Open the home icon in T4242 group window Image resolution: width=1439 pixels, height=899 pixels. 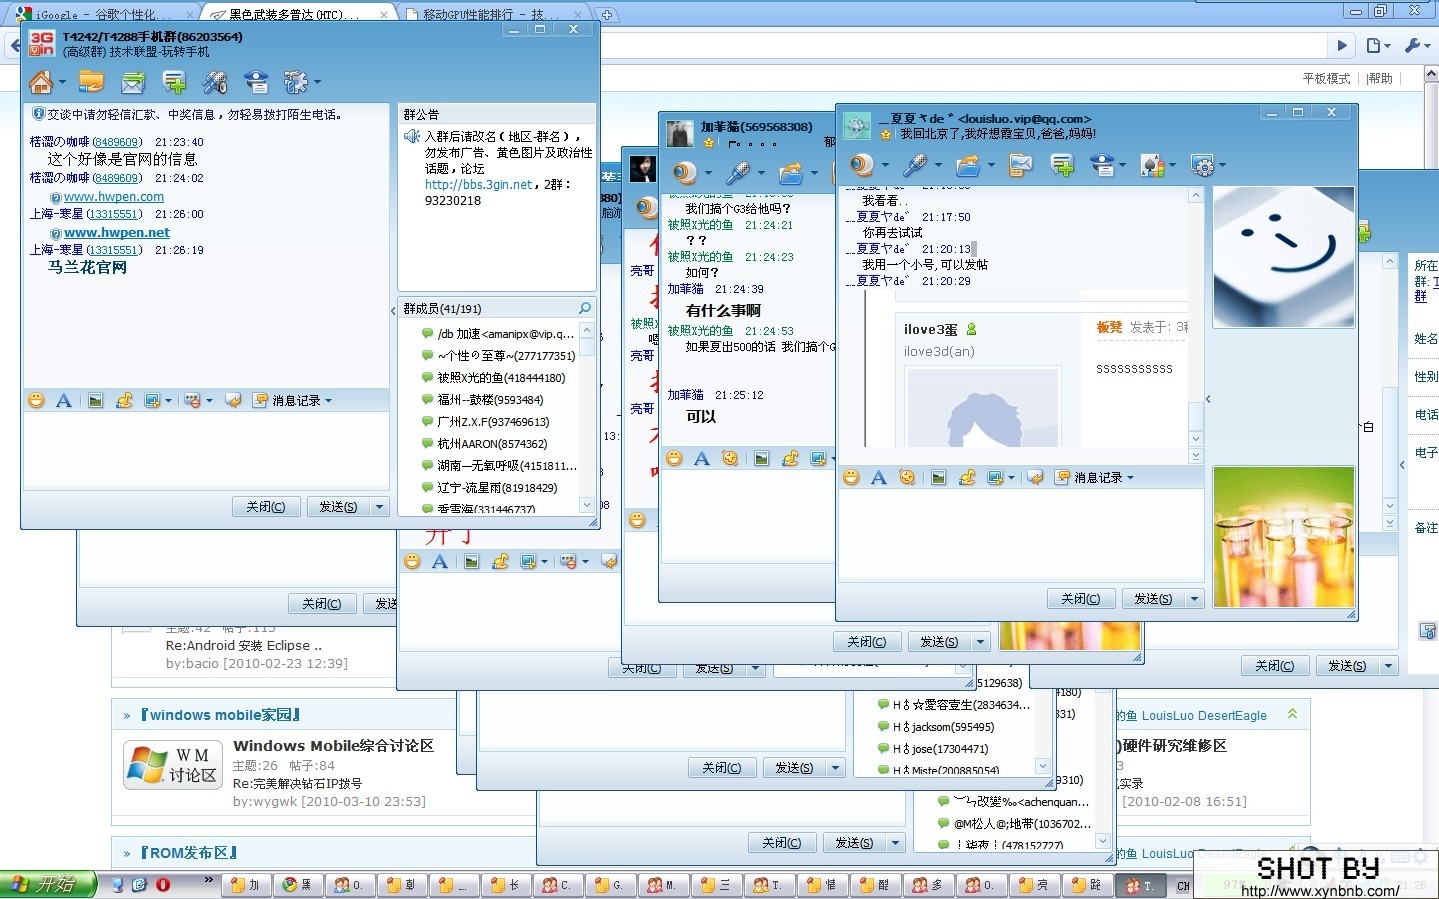point(40,82)
